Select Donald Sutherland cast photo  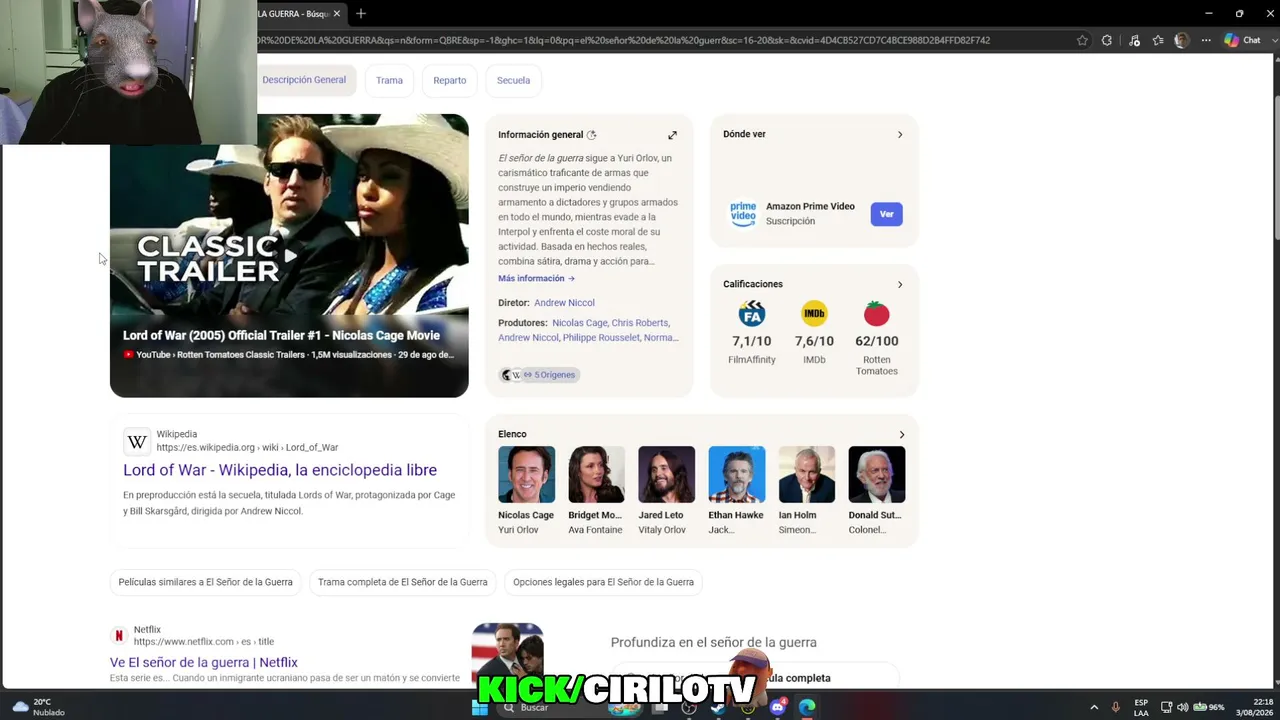(x=876, y=474)
